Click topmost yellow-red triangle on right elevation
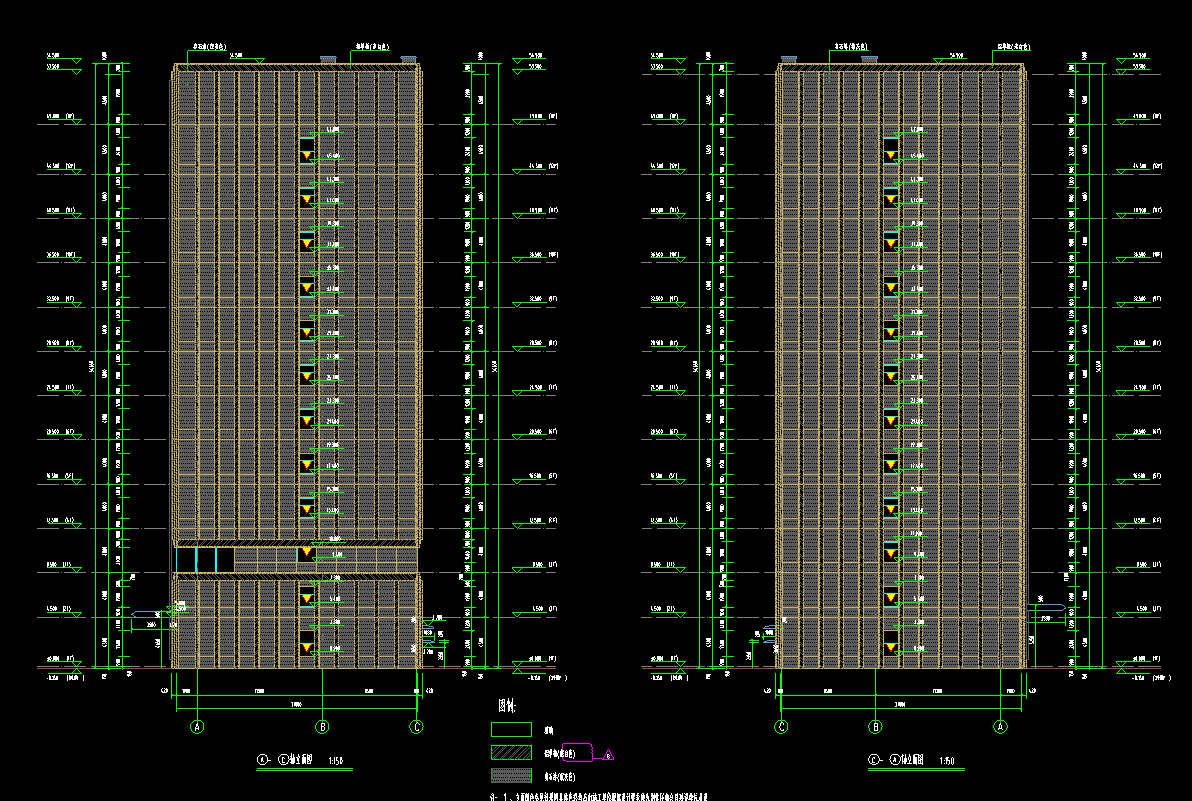 tap(890, 155)
